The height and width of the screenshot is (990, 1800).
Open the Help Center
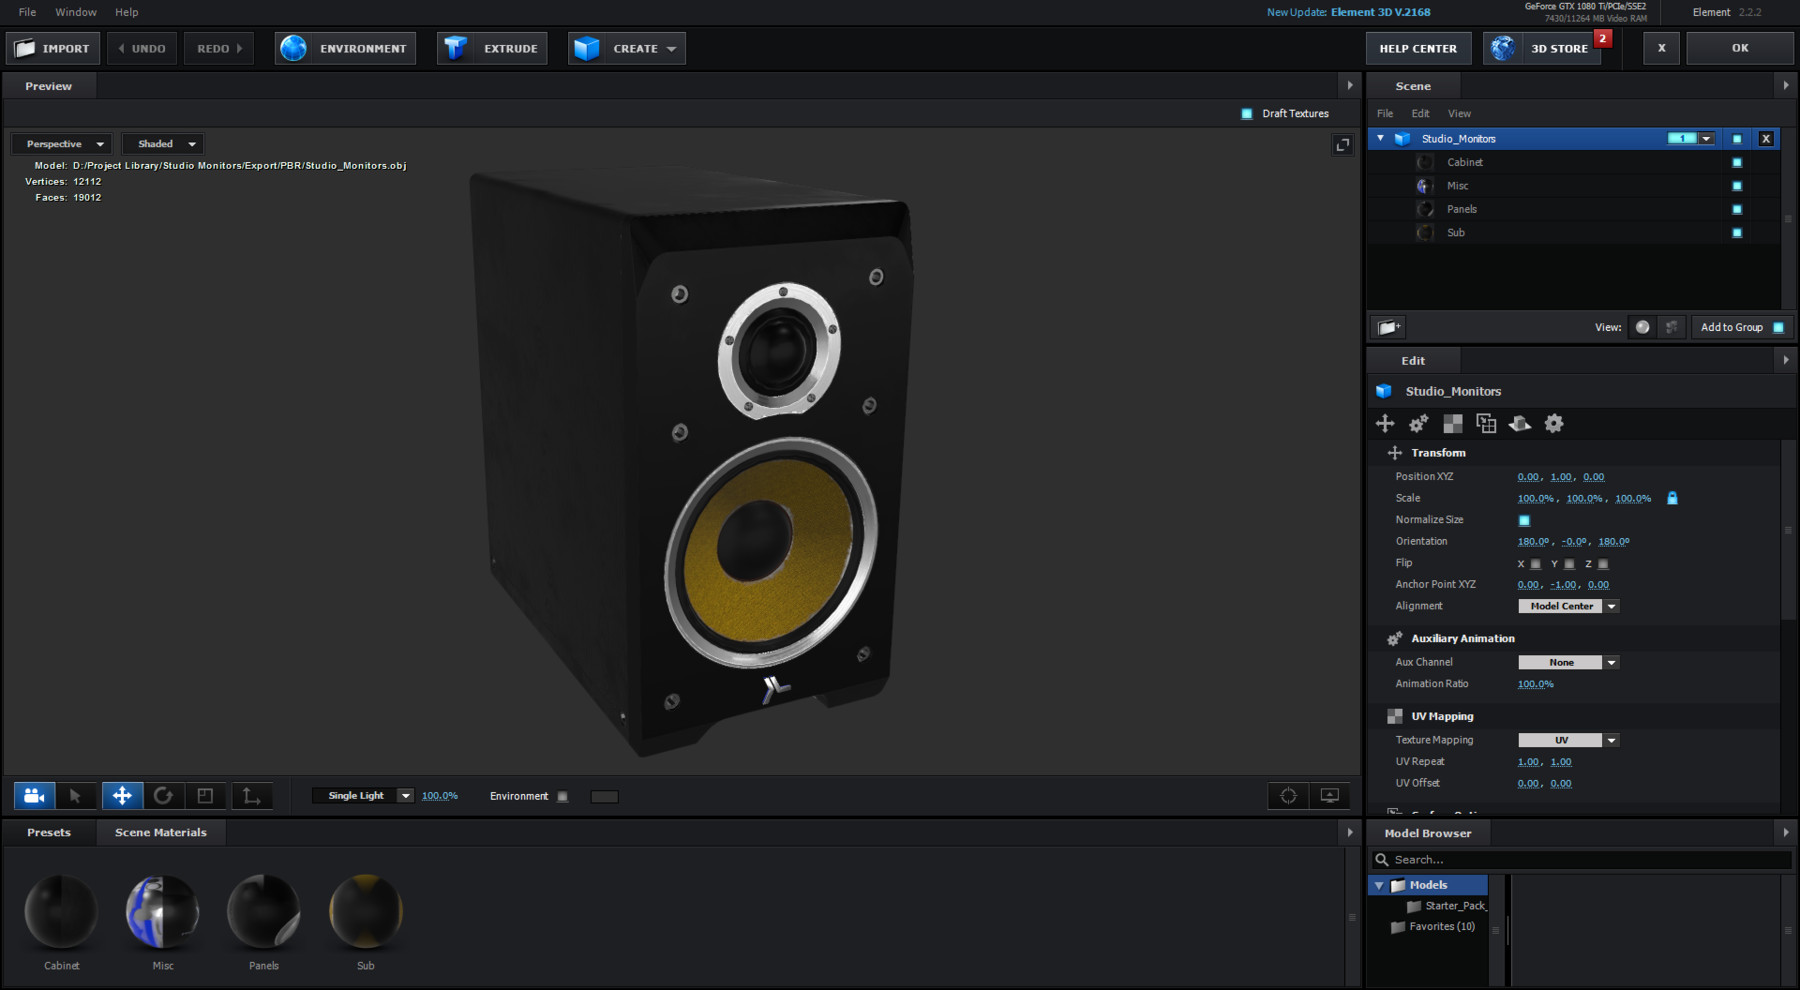(x=1418, y=47)
